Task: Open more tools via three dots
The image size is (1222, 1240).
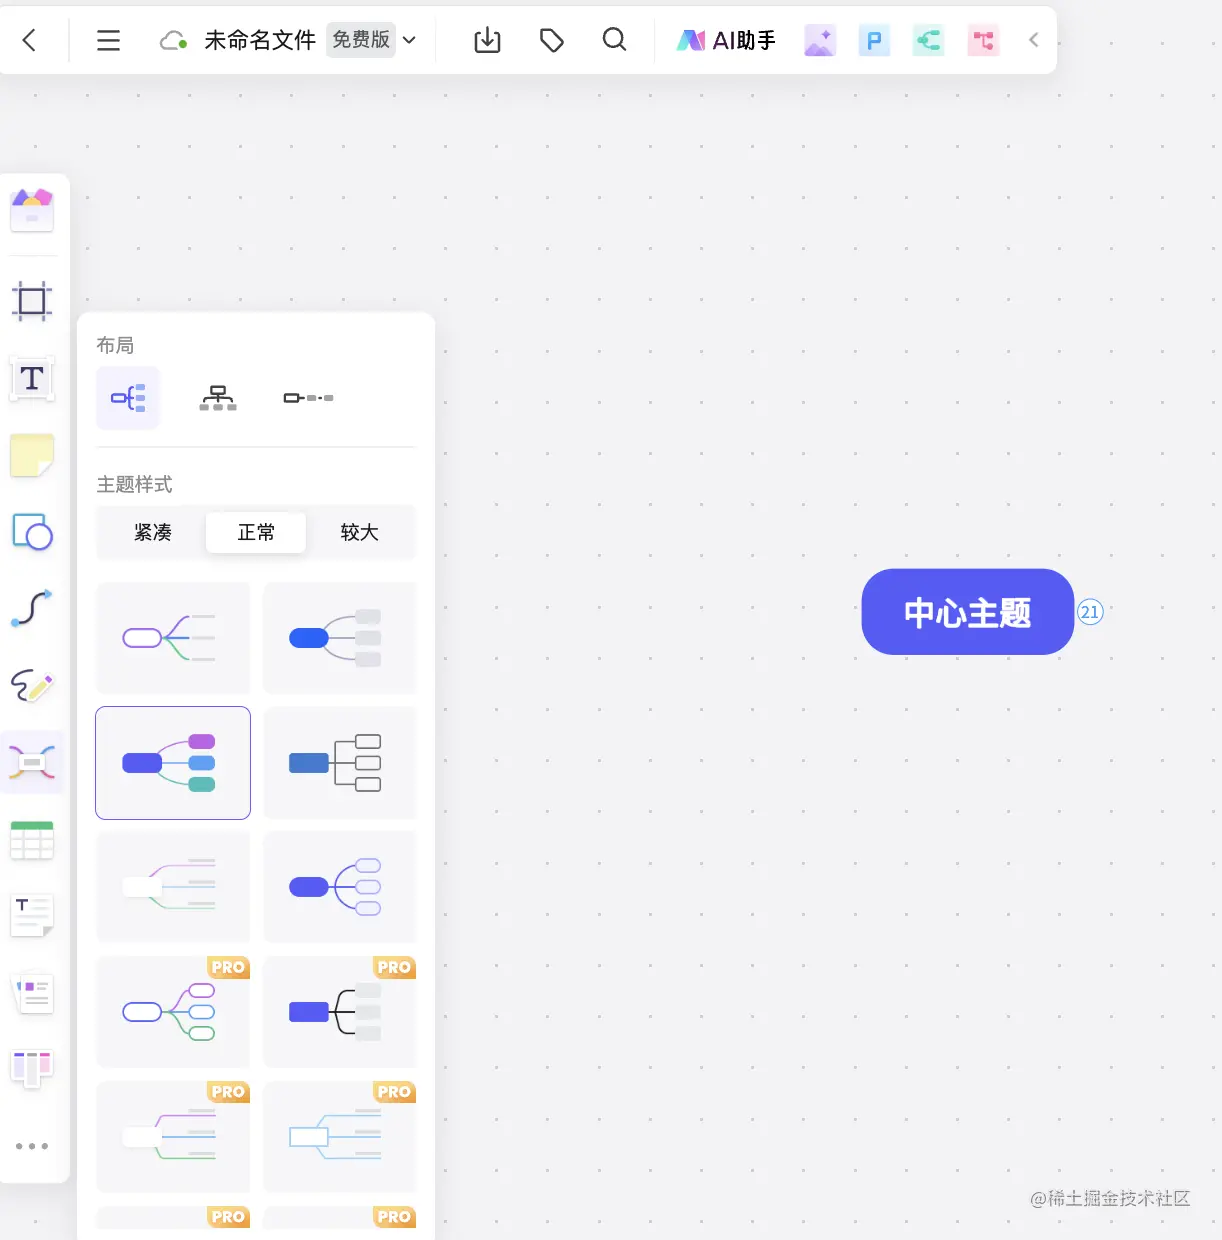Action: click(x=32, y=1146)
